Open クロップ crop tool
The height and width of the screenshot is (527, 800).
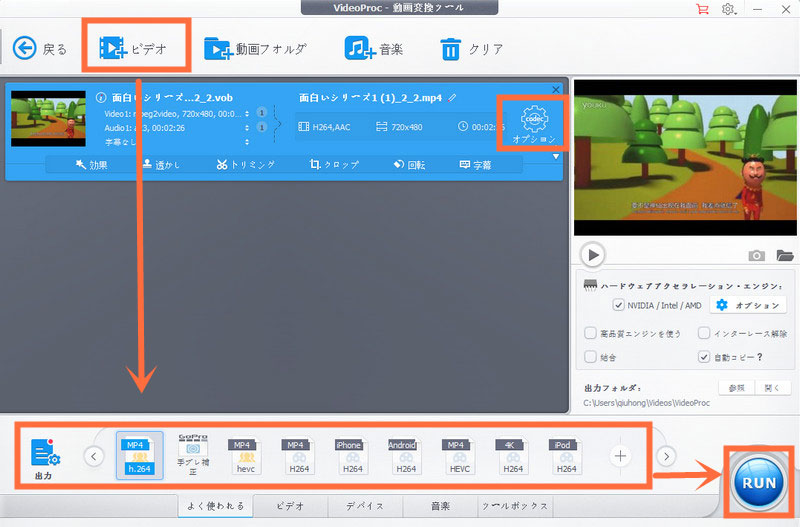click(335, 165)
